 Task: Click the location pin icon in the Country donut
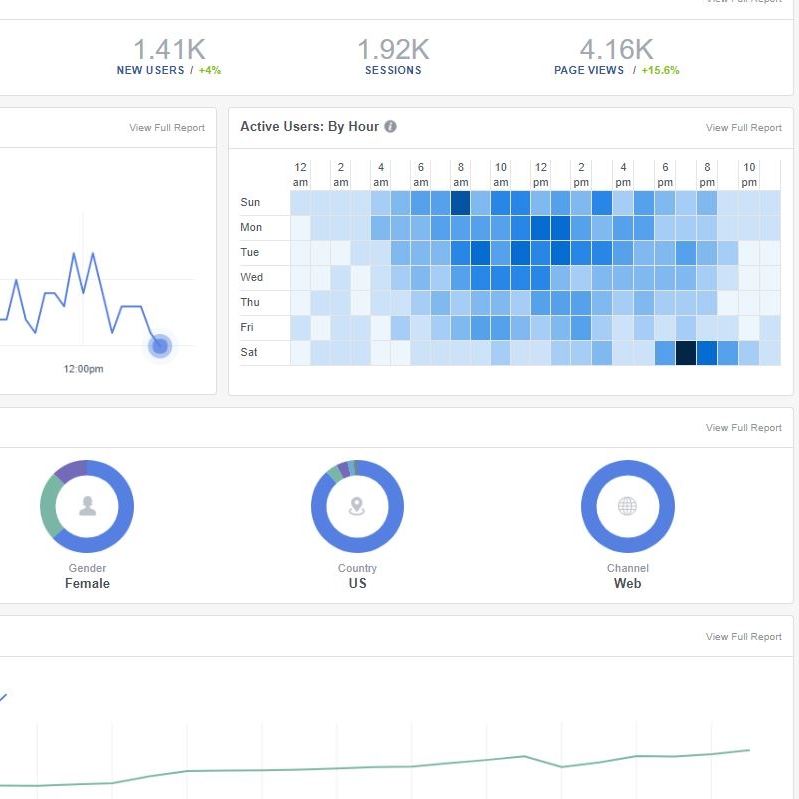tap(357, 506)
